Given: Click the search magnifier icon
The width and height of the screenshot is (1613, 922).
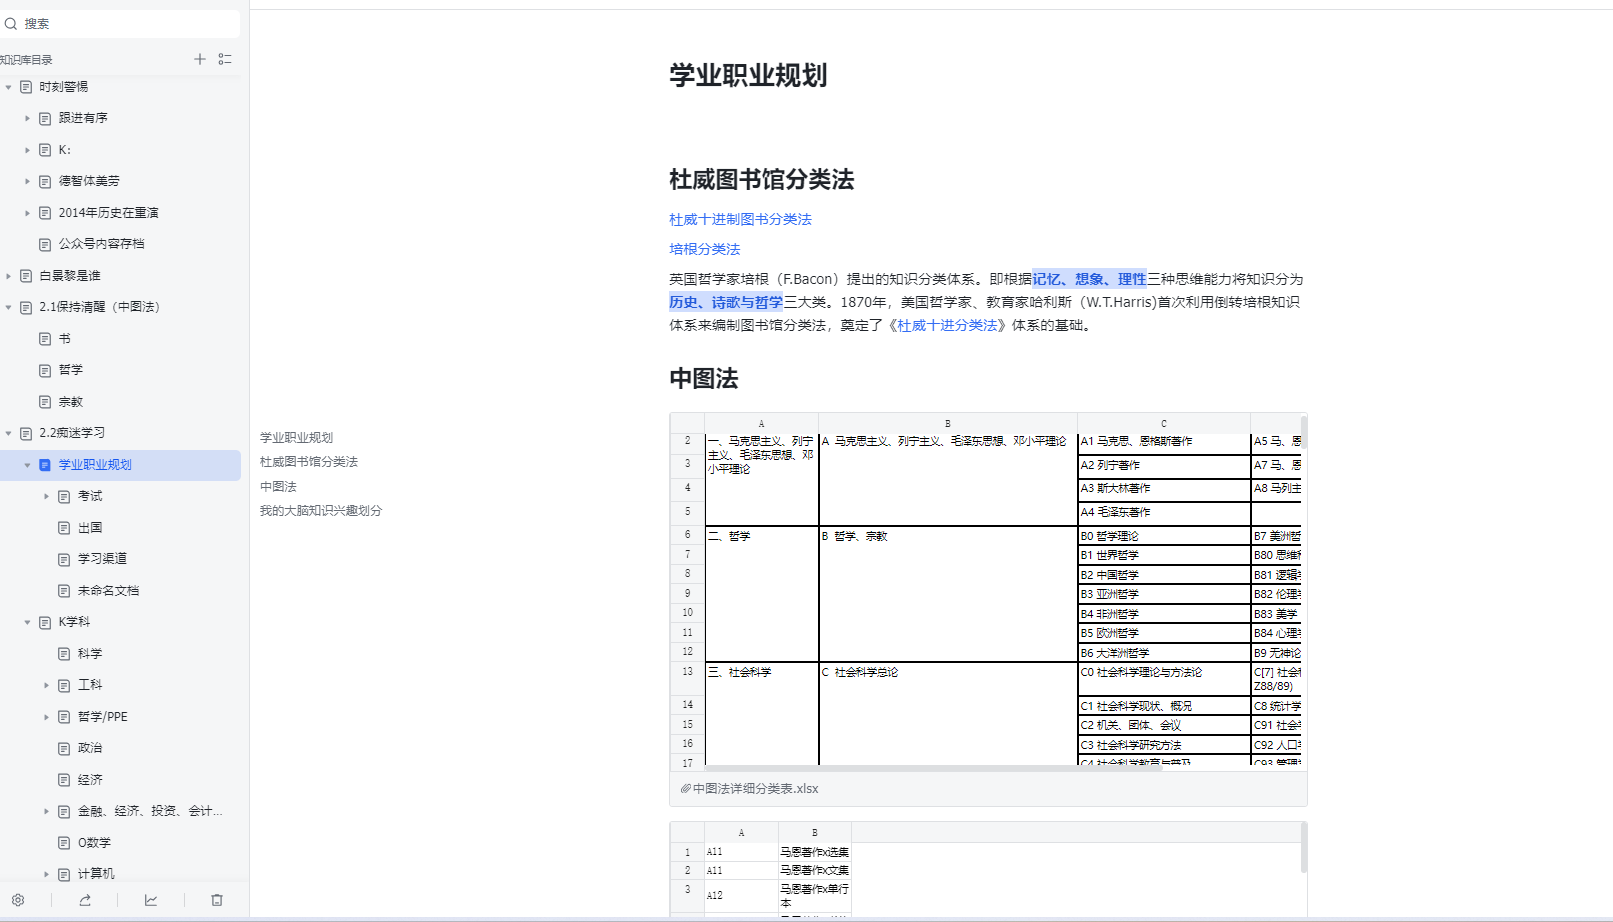Looking at the screenshot, I should (11, 23).
